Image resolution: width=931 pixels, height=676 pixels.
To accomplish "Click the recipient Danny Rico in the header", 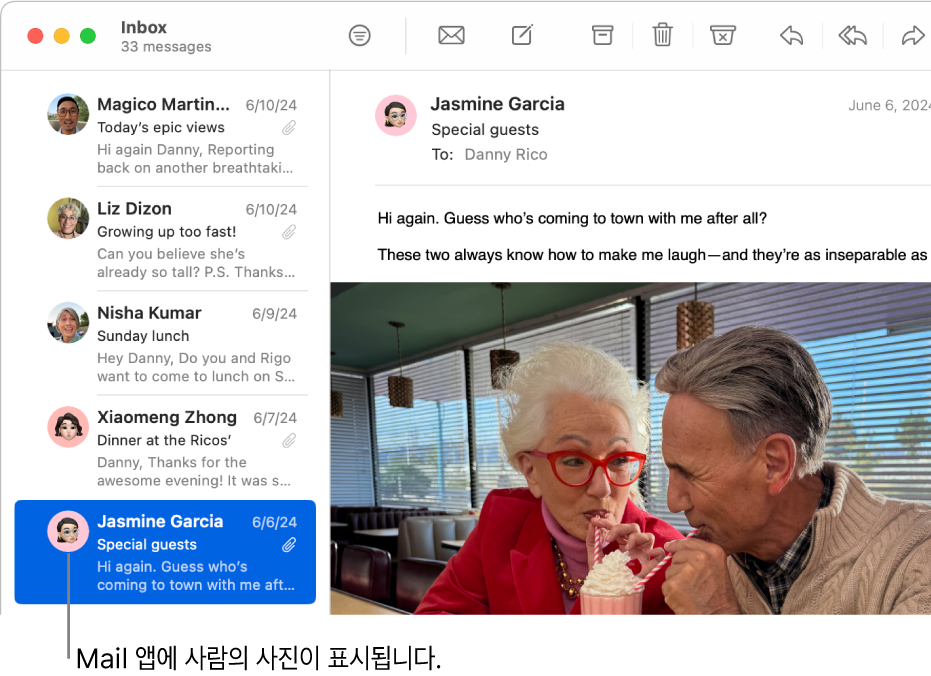I will tap(506, 154).
